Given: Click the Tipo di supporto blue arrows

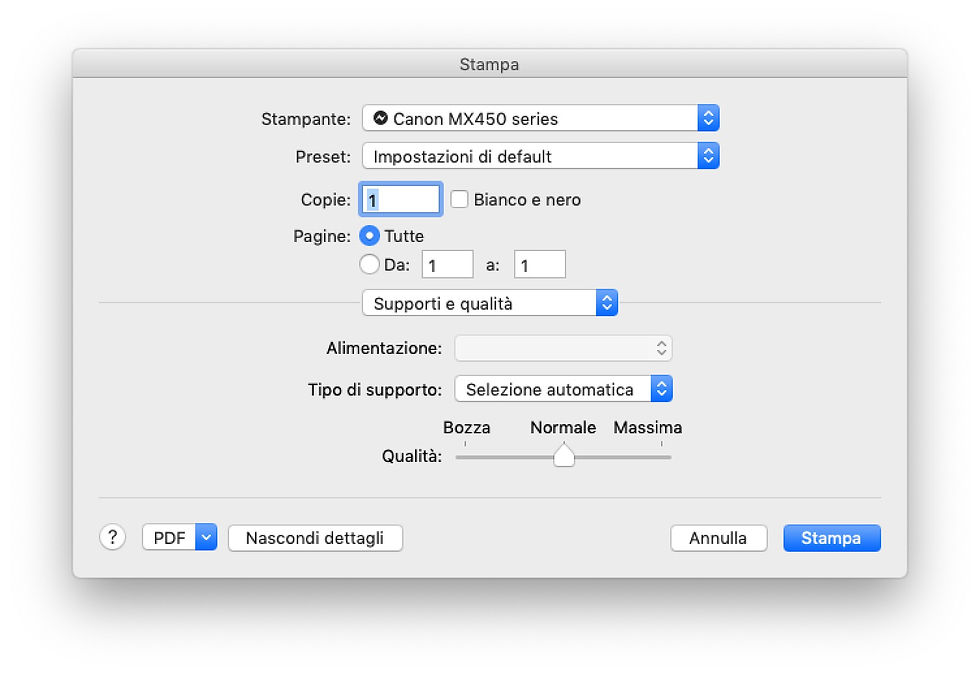Looking at the screenshot, I should (661, 389).
